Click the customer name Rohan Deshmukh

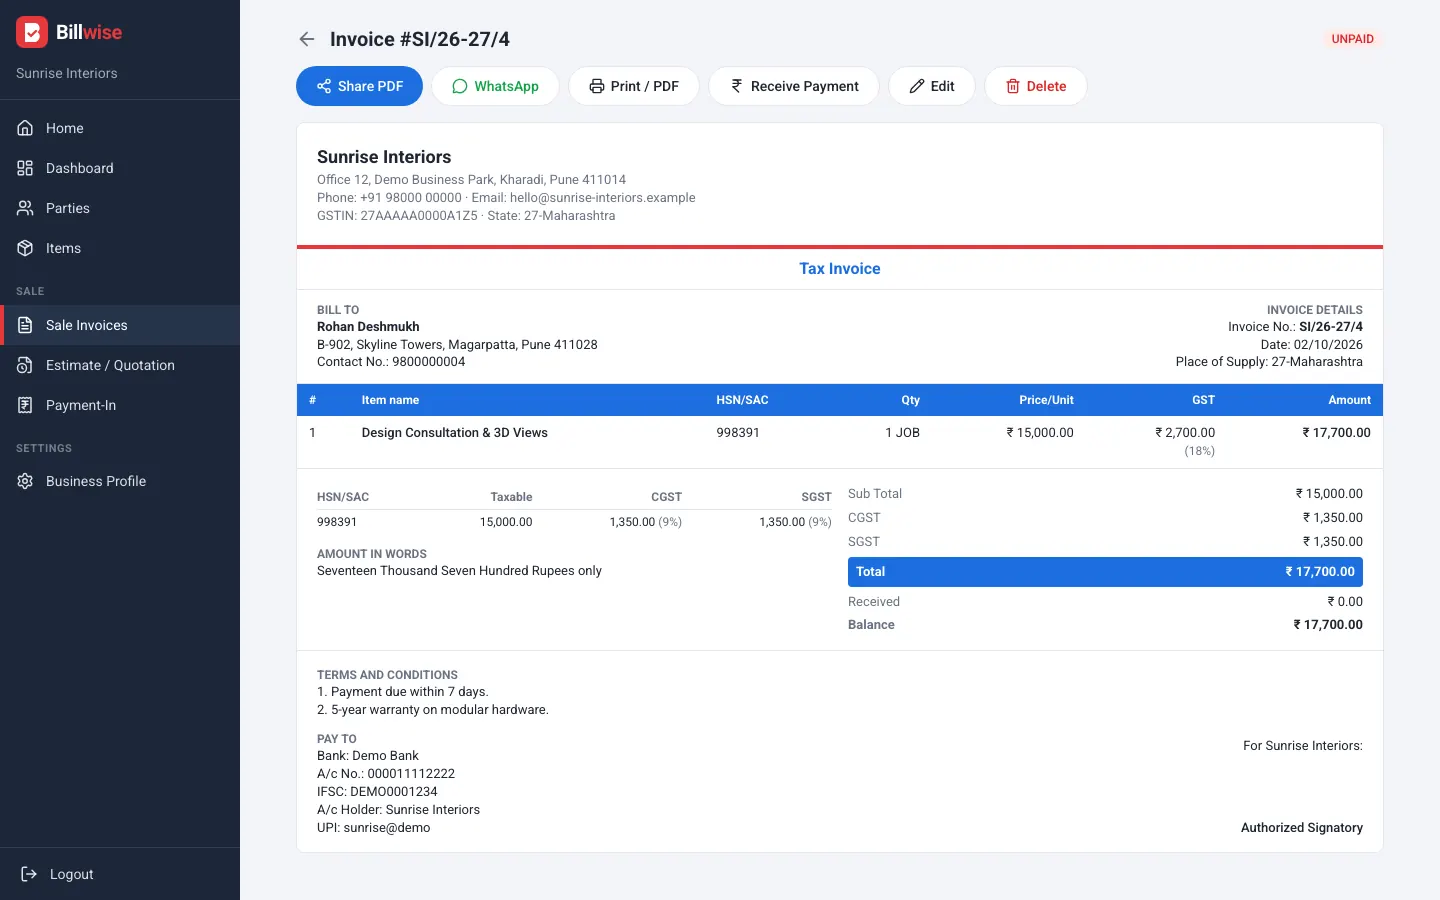coord(368,327)
